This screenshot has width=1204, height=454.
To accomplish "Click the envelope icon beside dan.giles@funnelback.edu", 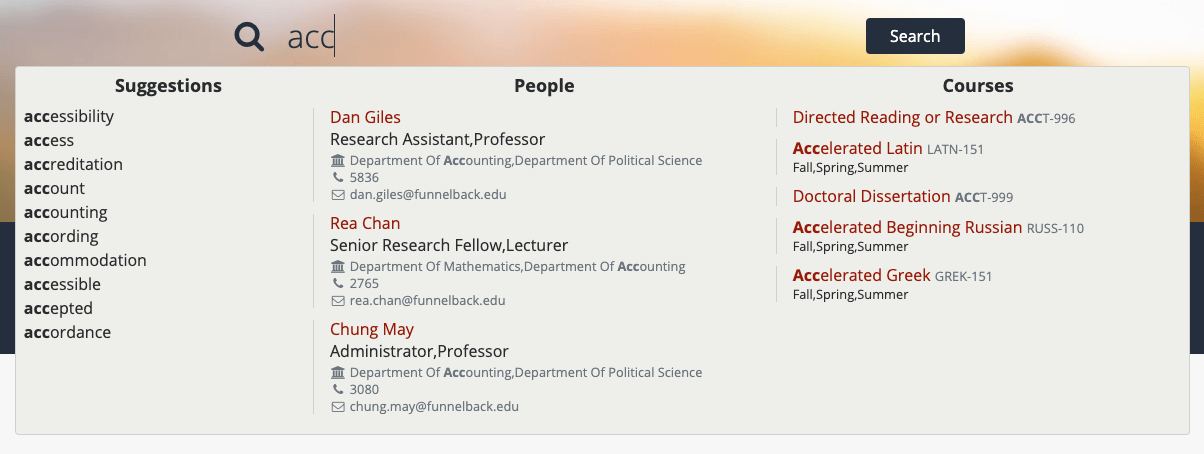I will click(x=337, y=195).
